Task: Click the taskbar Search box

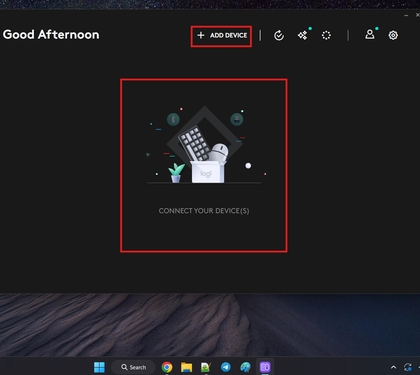Action: coord(133,367)
